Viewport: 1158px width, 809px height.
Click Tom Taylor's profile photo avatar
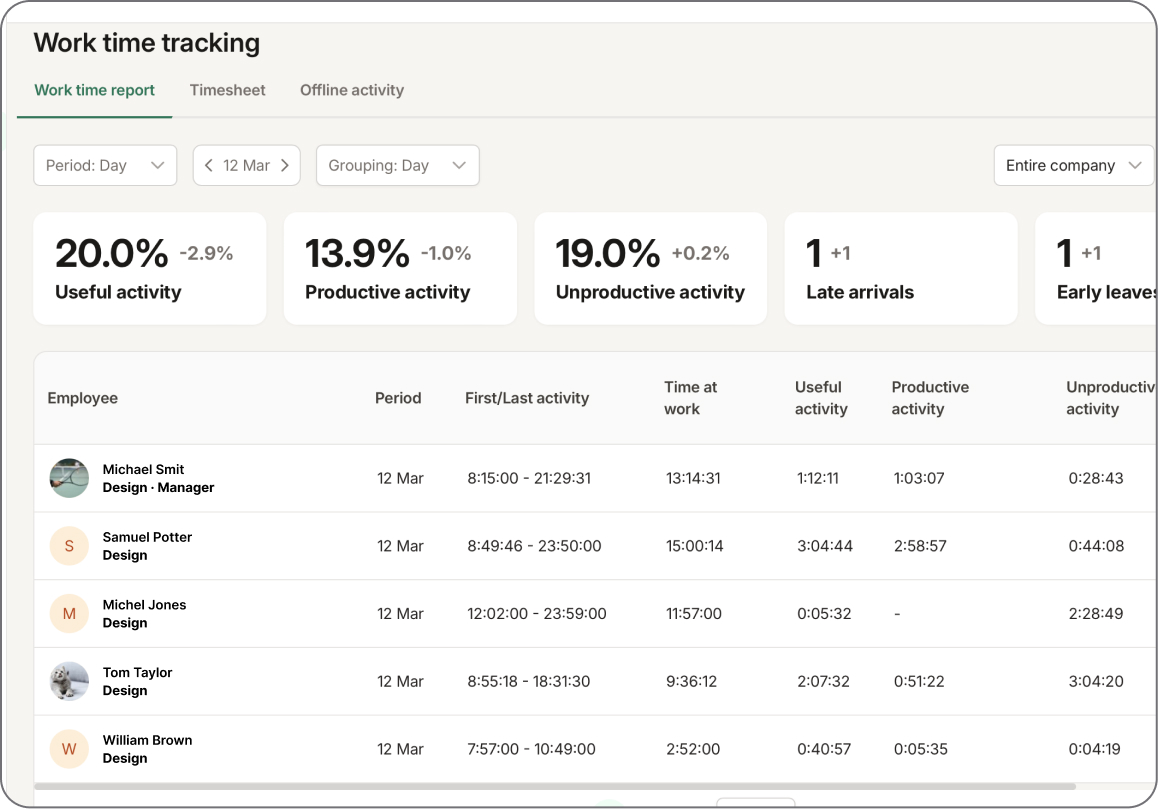click(69, 681)
